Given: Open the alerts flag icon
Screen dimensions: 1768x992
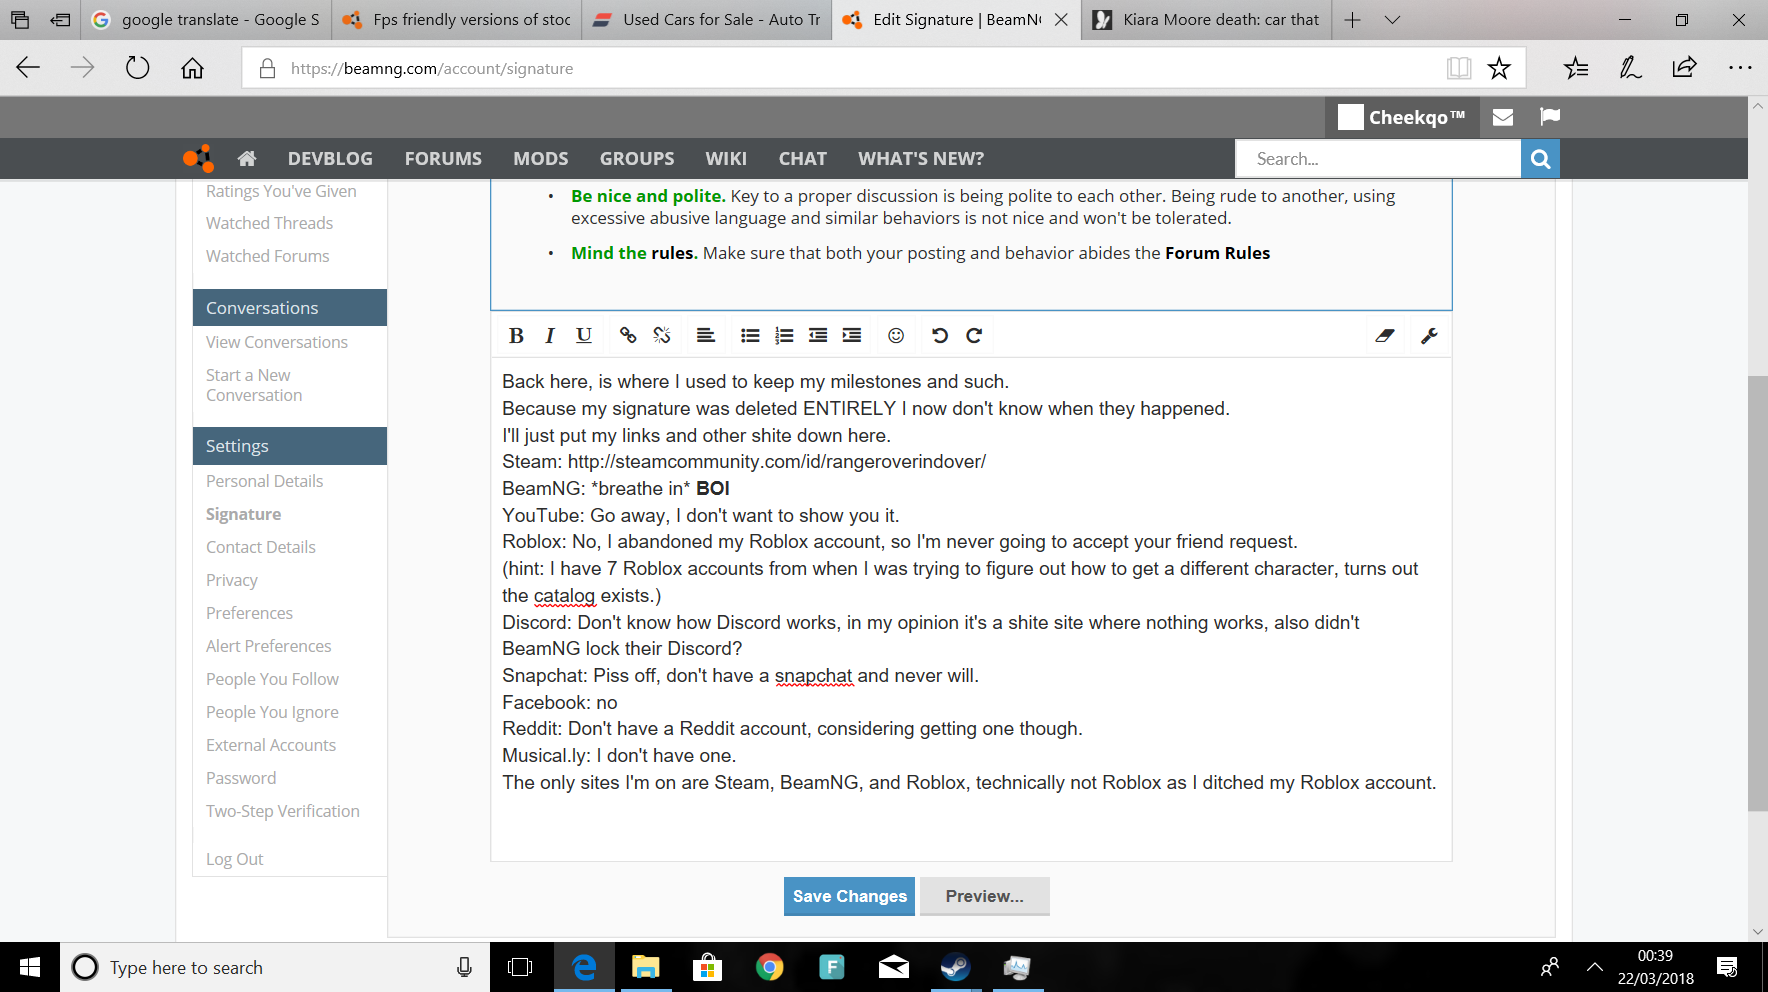Looking at the screenshot, I should click(x=1550, y=117).
